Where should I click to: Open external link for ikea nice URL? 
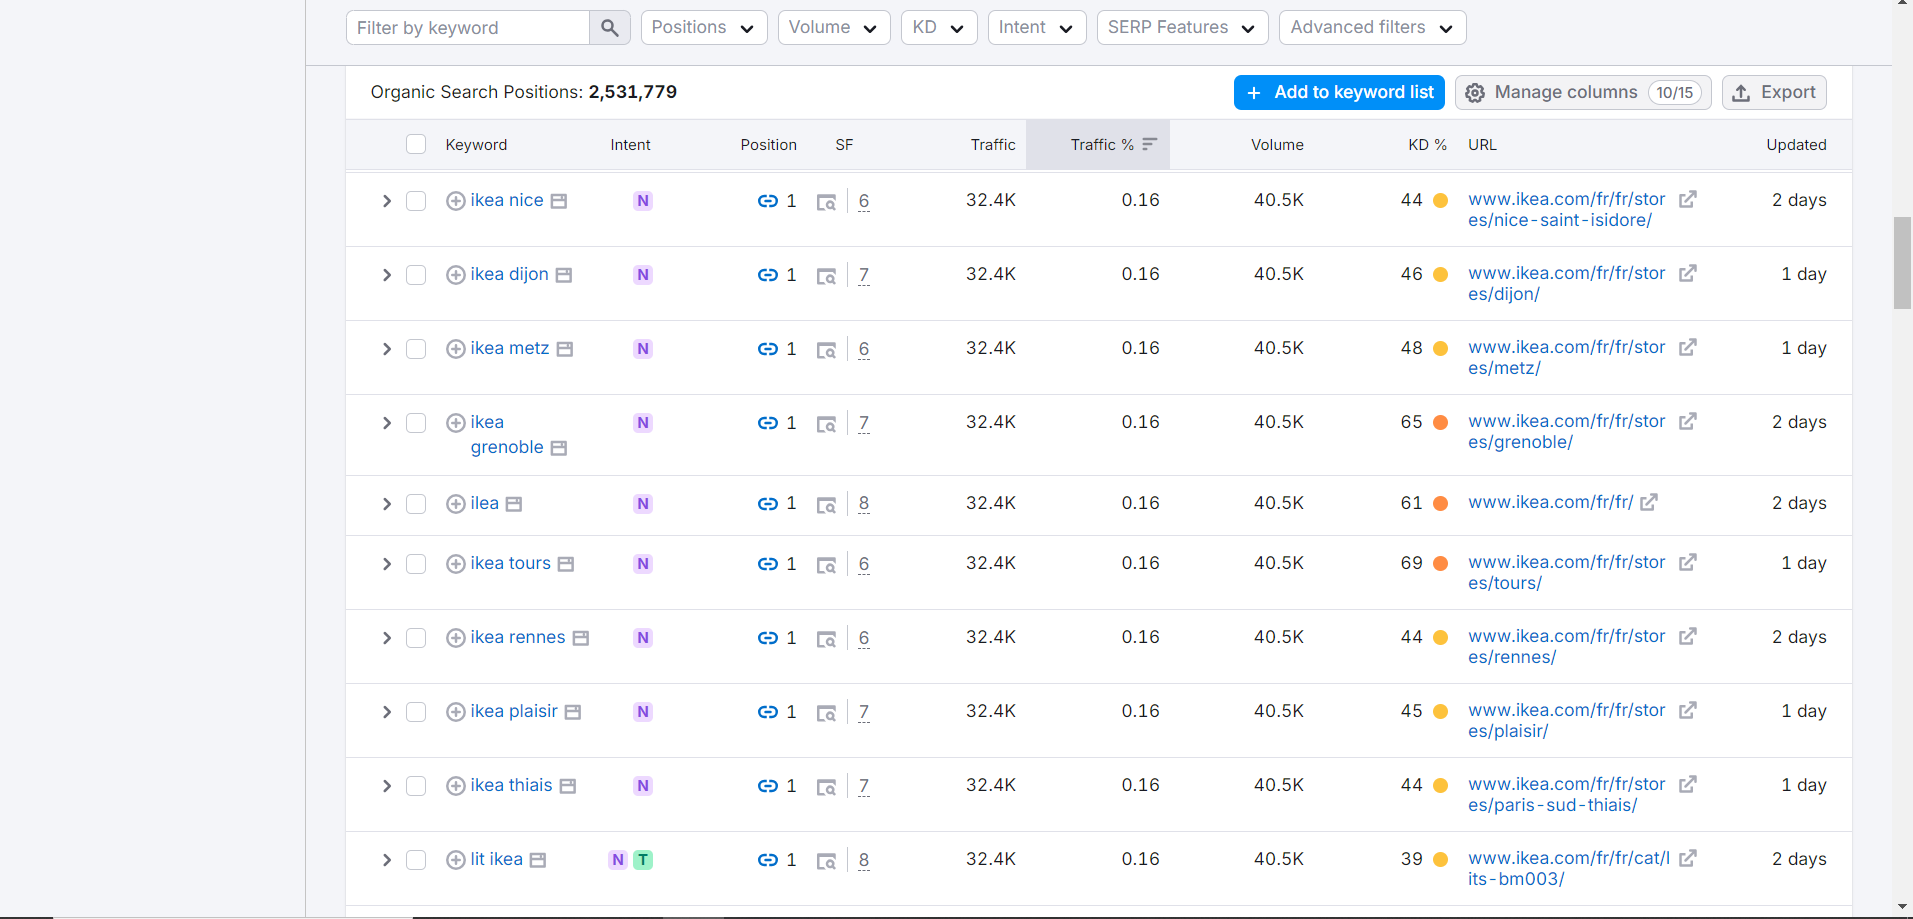1688,199
